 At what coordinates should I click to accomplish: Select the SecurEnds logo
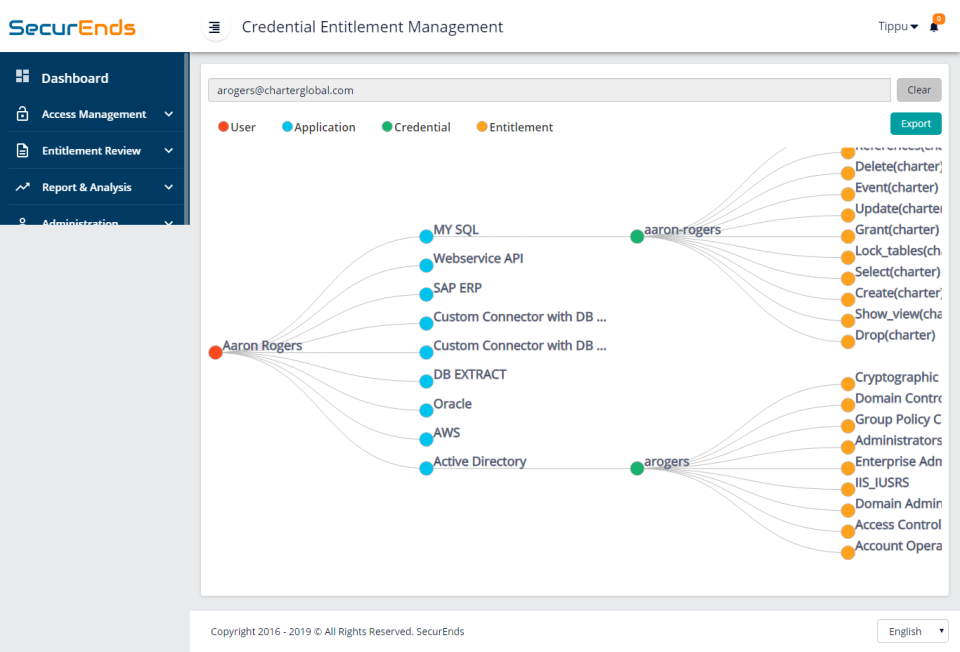71,27
